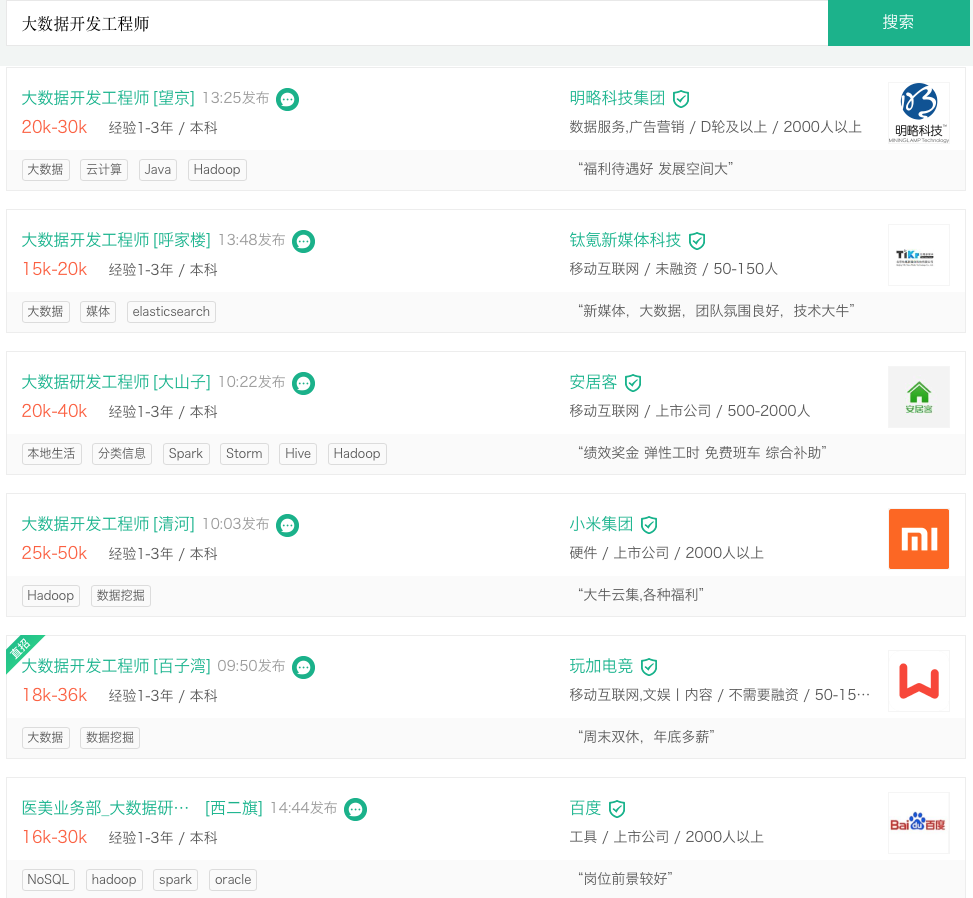The image size is (973, 898).
Task: Click chat icon beside 望京 job listing
Action: [287, 99]
